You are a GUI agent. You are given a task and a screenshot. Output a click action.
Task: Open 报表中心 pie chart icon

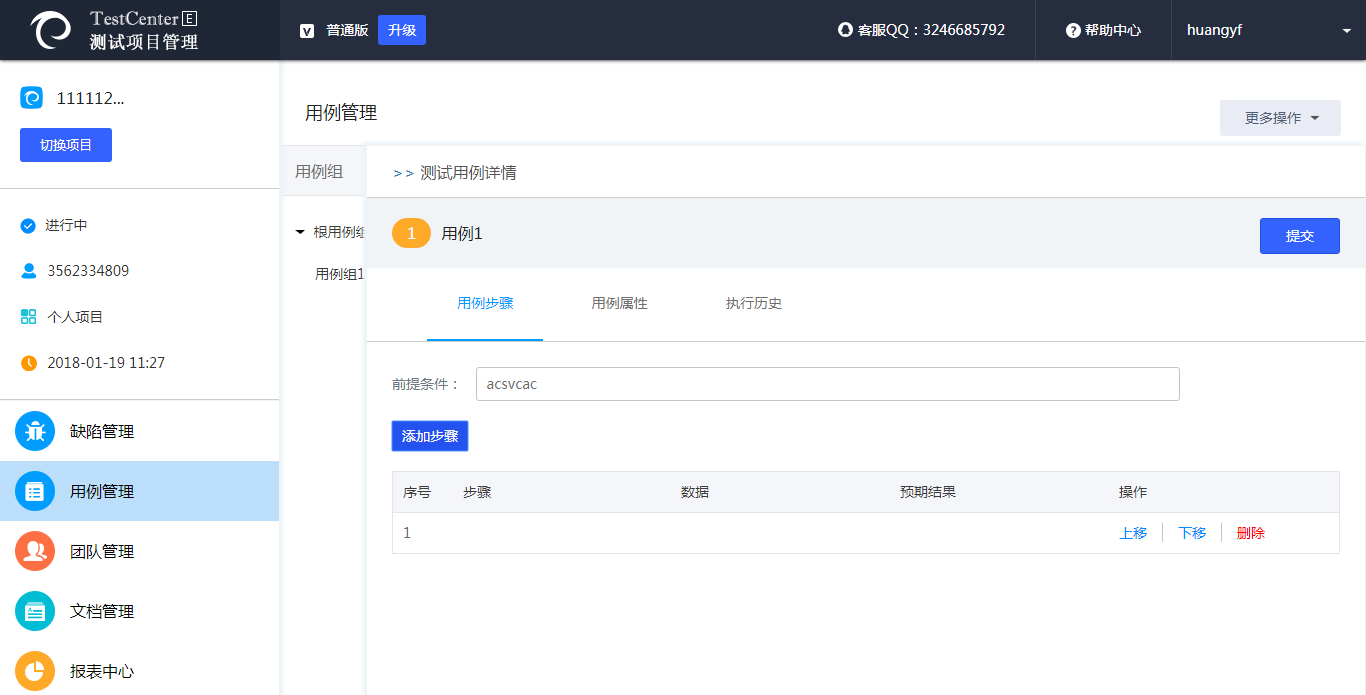click(35, 671)
